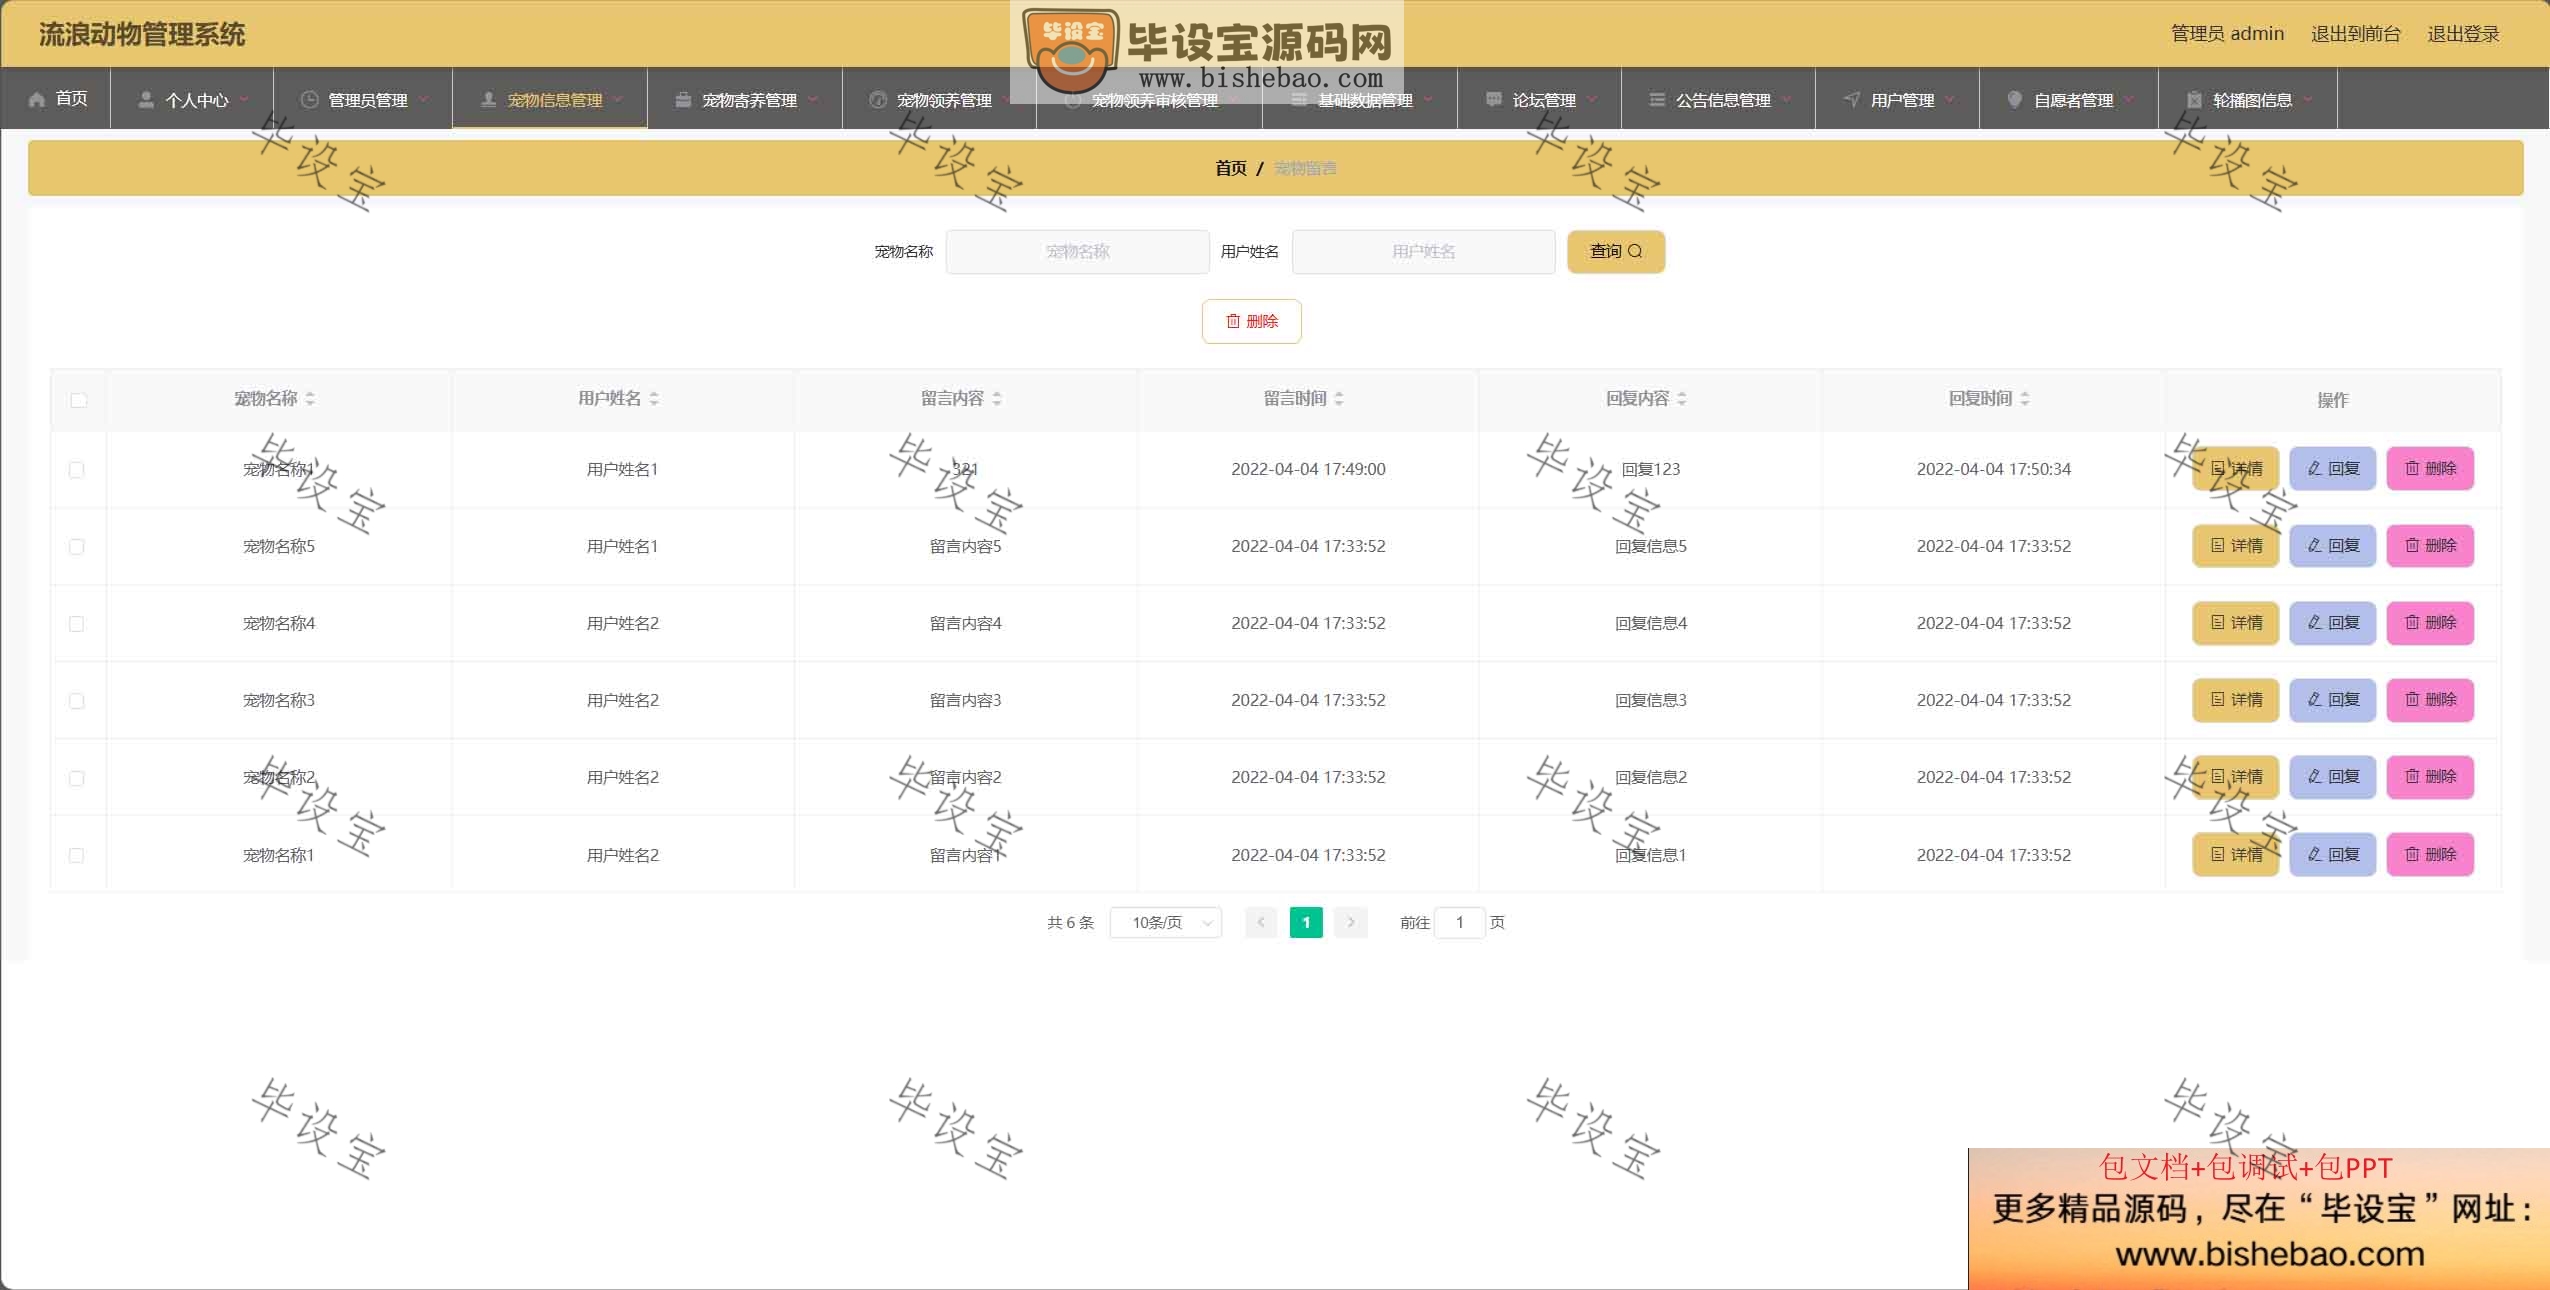Click the 宠物名称 search input field

pos(1077,251)
